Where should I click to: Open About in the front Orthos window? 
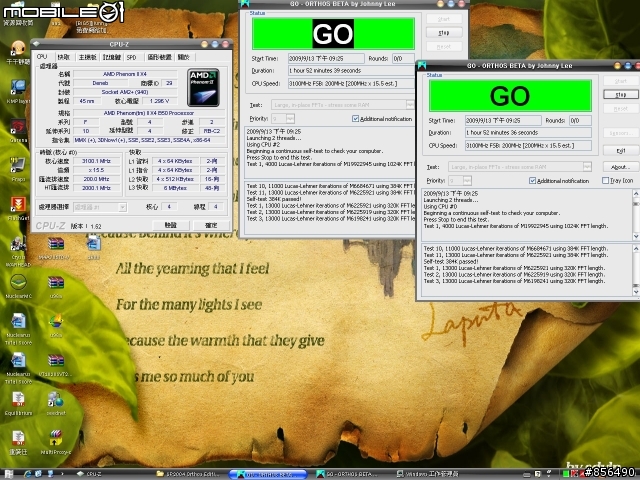[x=621, y=167]
